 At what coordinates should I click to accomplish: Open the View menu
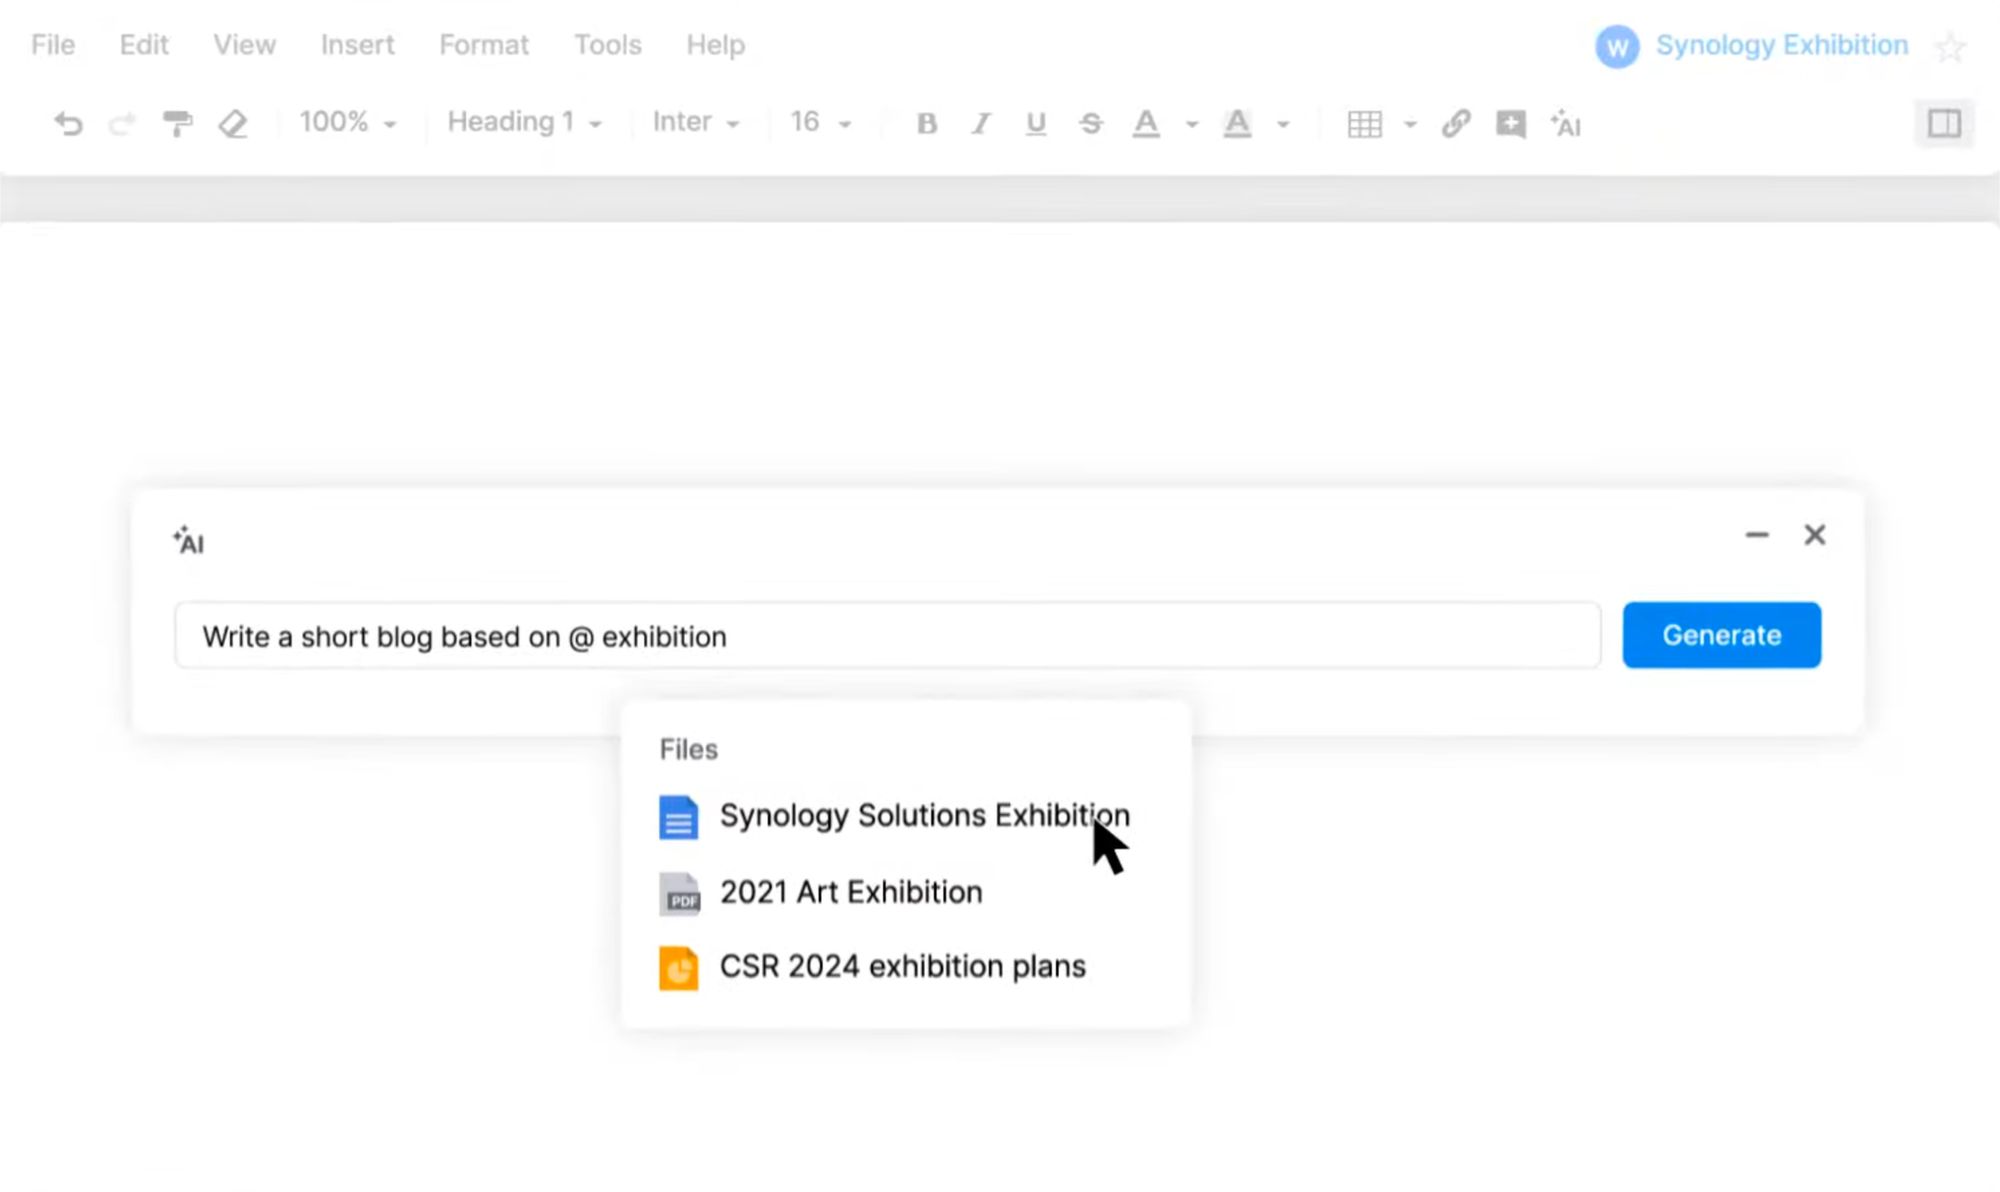(x=244, y=45)
